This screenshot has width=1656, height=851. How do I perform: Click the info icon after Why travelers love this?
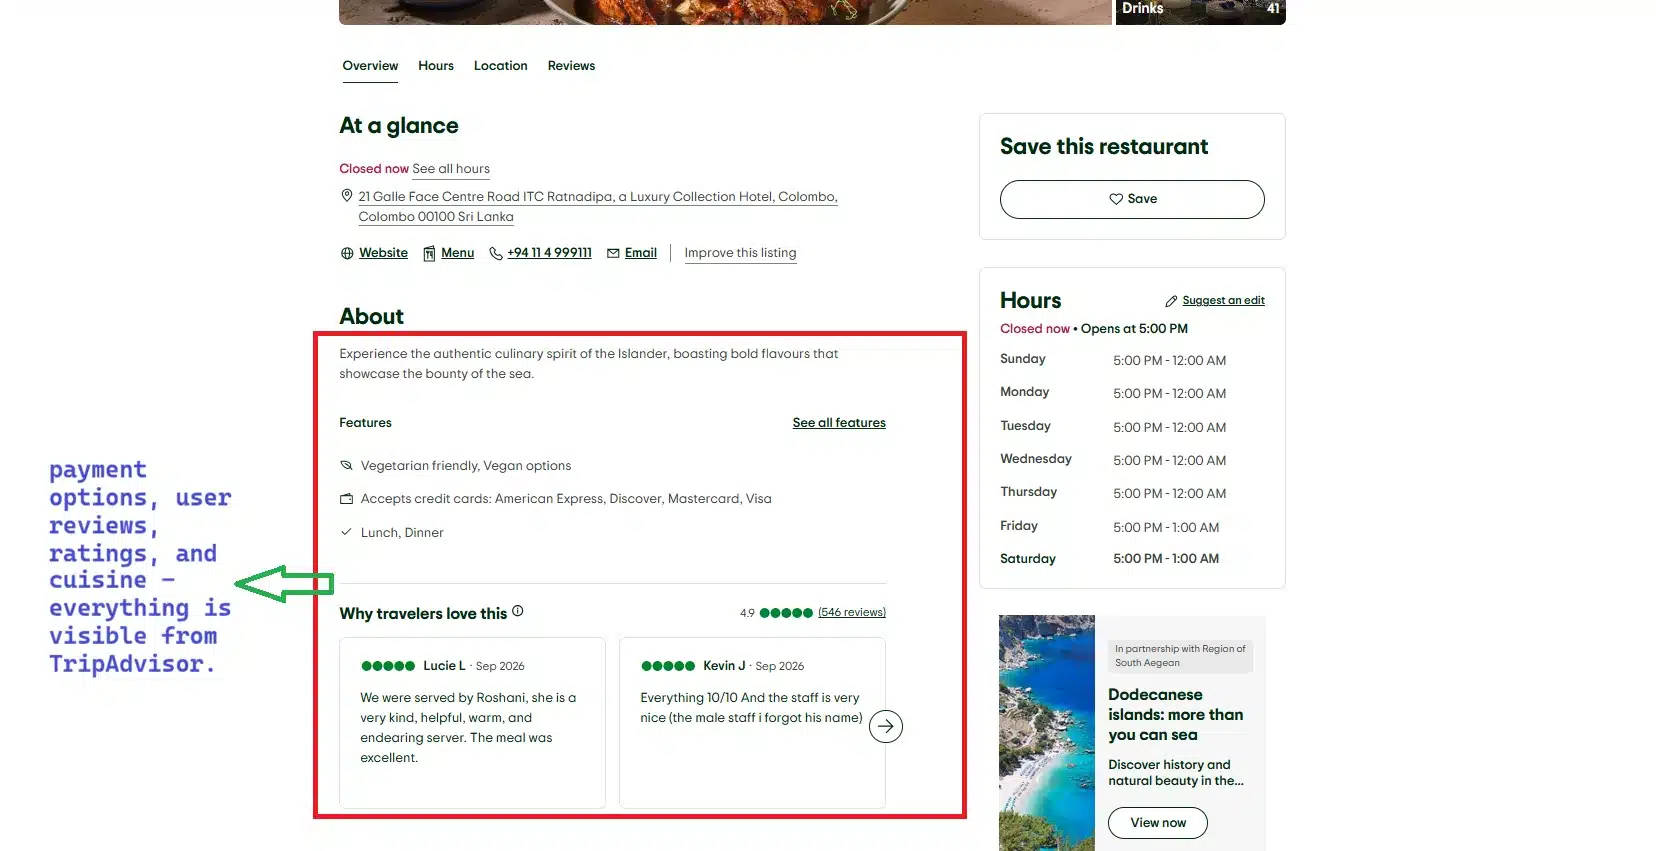pyautogui.click(x=518, y=611)
